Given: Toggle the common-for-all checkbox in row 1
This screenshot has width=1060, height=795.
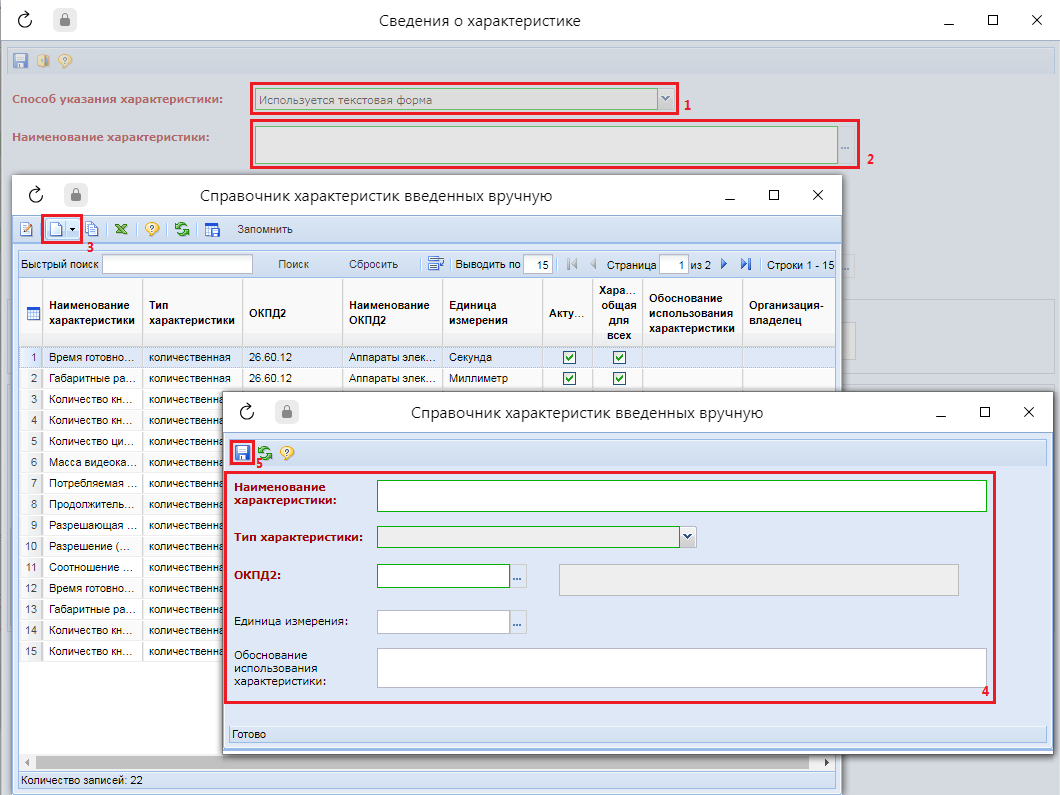Looking at the screenshot, I should click(619, 357).
